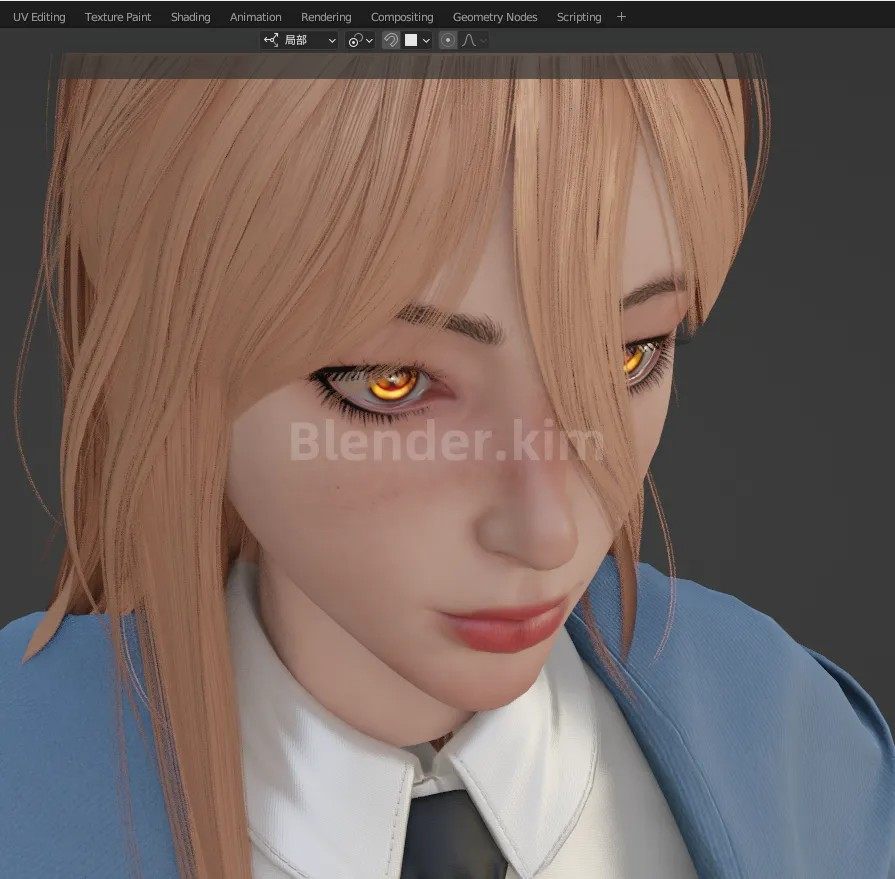Click the snap increment square icon

pos(410,41)
